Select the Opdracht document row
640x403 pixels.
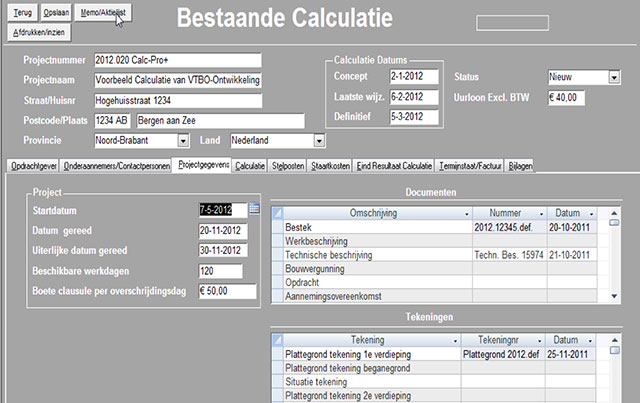click(434, 283)
